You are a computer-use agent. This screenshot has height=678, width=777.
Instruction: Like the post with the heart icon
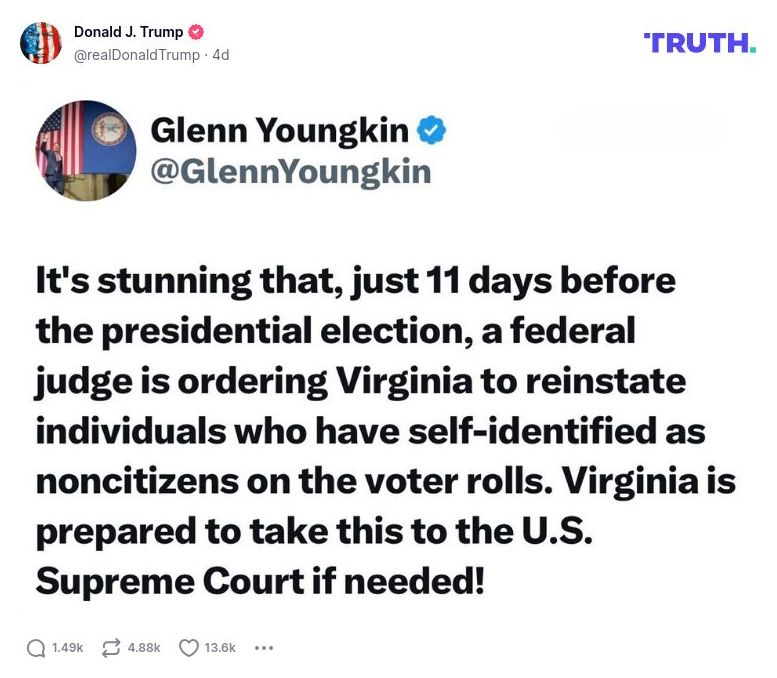(x=188, y=648)
